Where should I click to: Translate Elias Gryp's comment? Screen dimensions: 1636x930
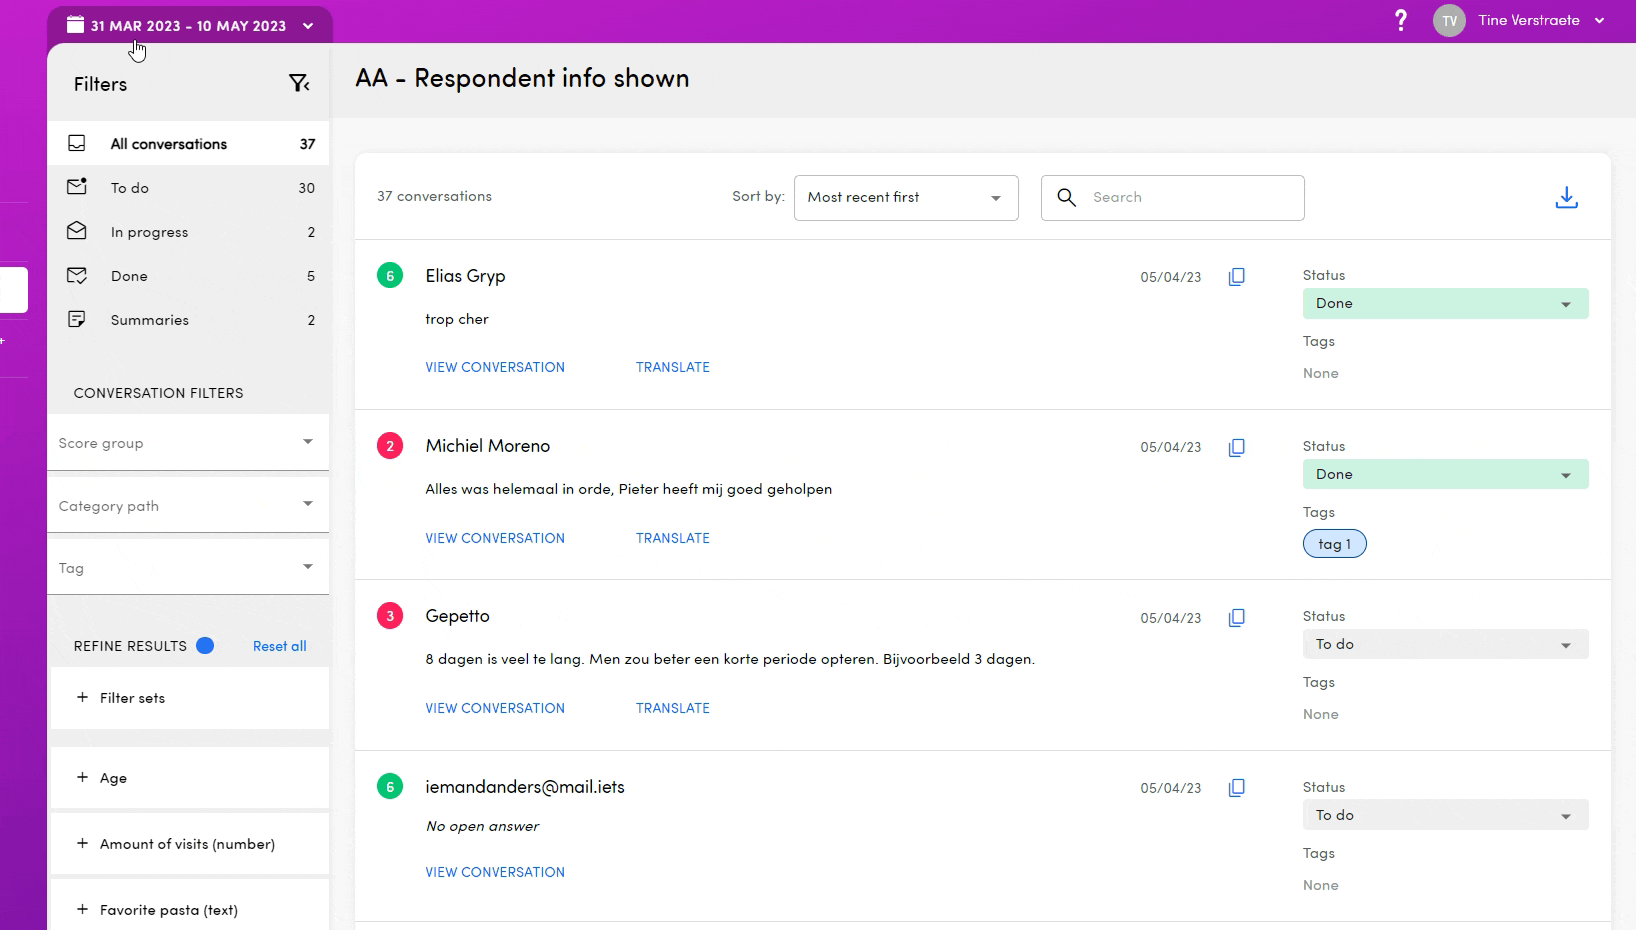[x=672, y=367]
